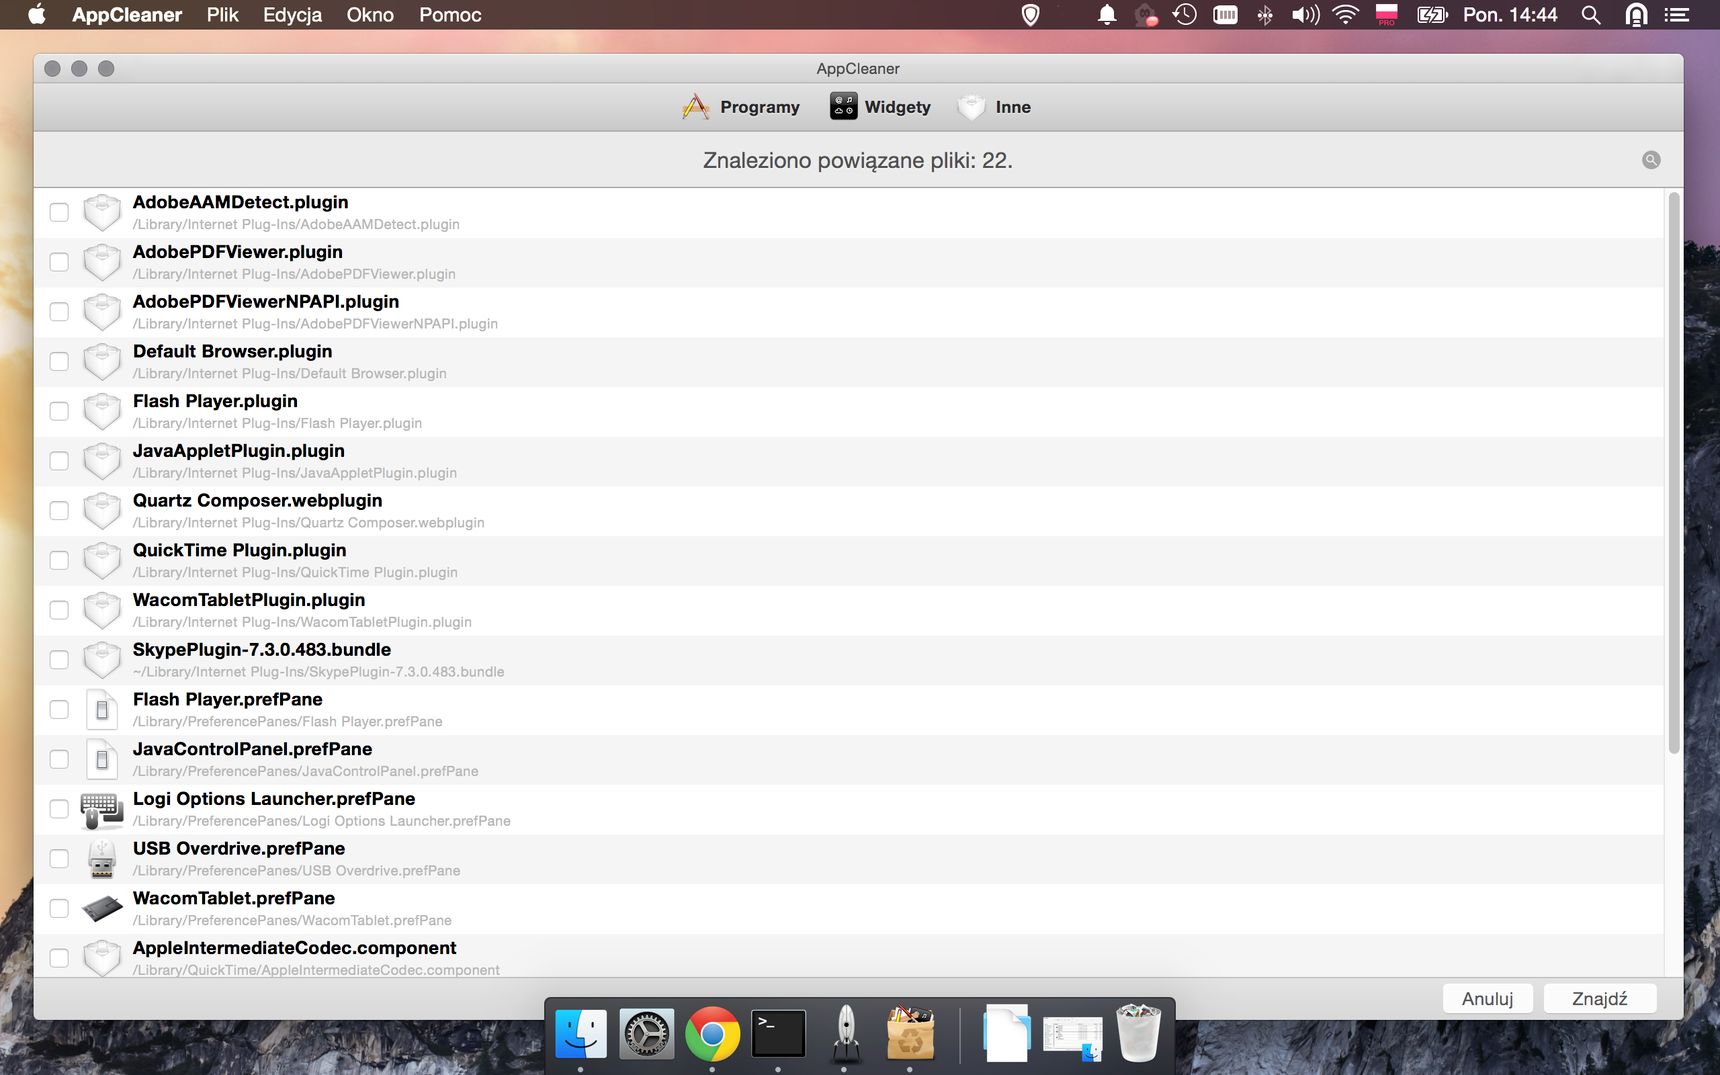Check the WacomTabletPlugin.plugin checkbox

tap(59, 610)
